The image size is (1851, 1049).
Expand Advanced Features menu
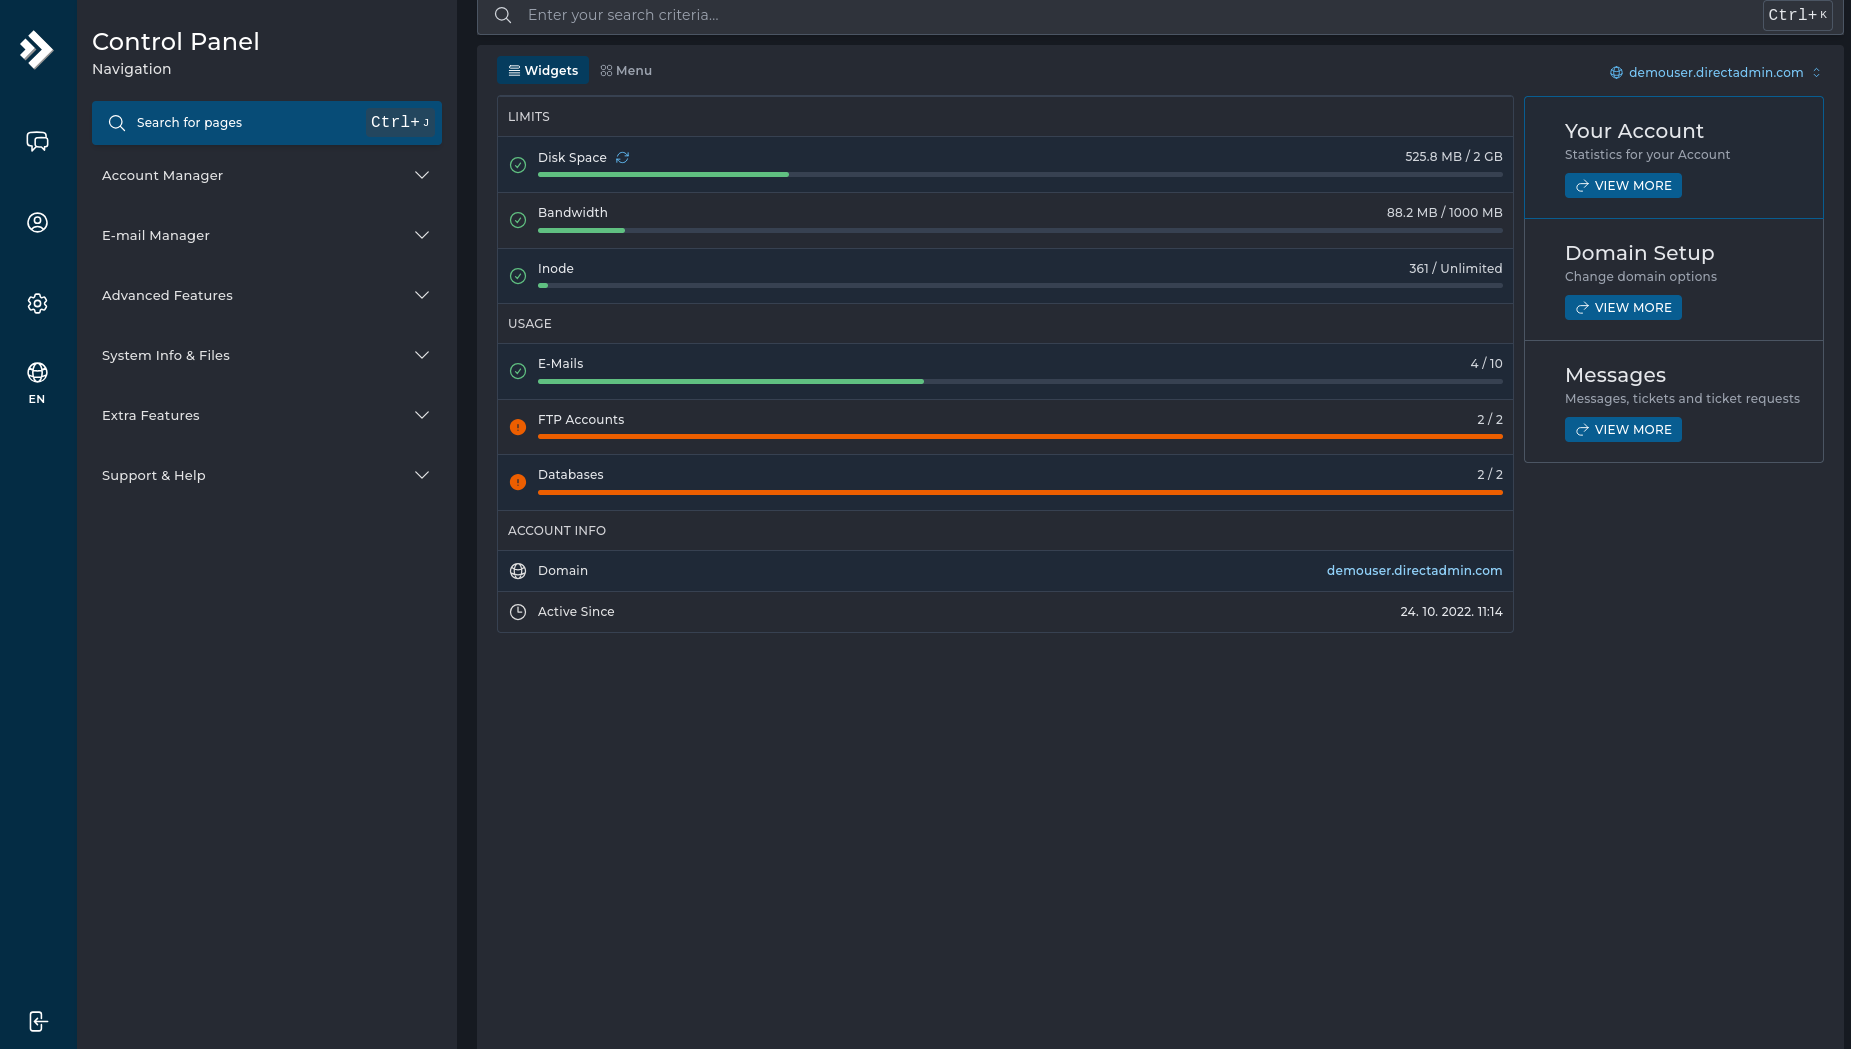266,295
